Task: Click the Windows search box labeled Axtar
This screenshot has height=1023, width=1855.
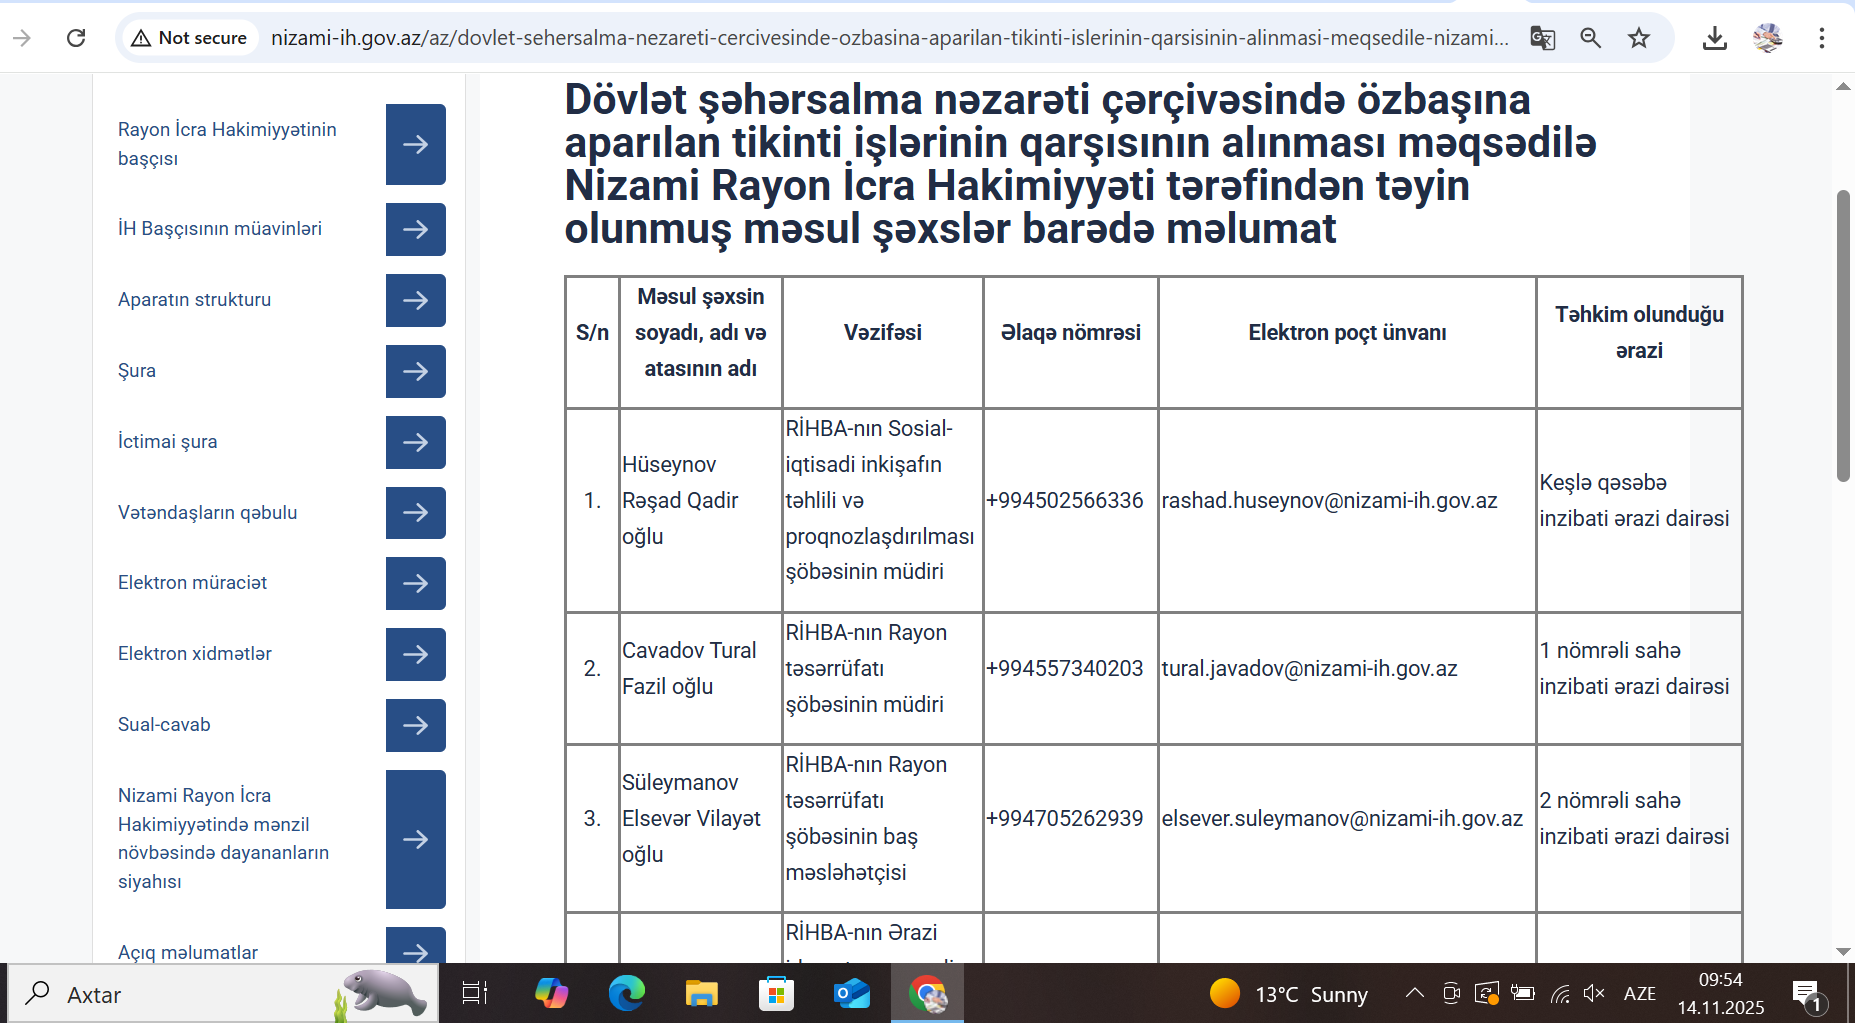Action: click(x=180, y=994)
